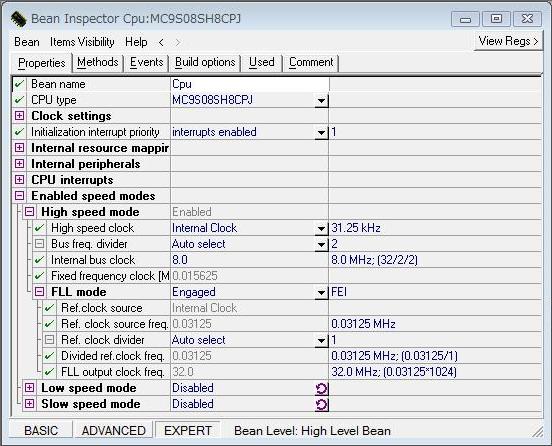This screenshot has width=552, height=446.
Task: Click the resize grip in the status bar corner
Action: point(538,432)
